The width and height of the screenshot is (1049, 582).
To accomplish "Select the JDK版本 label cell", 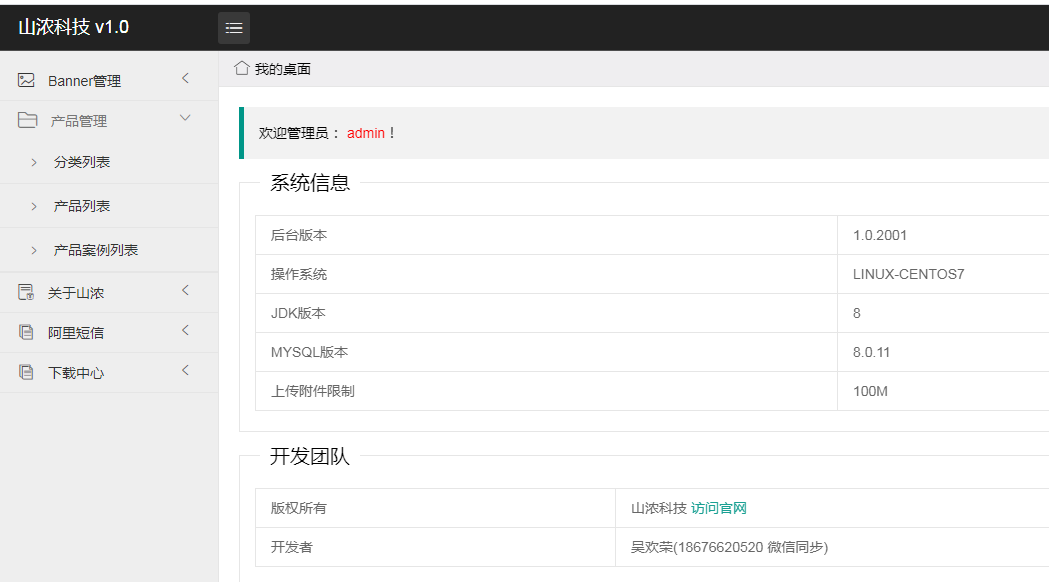I will pos(546,313).
